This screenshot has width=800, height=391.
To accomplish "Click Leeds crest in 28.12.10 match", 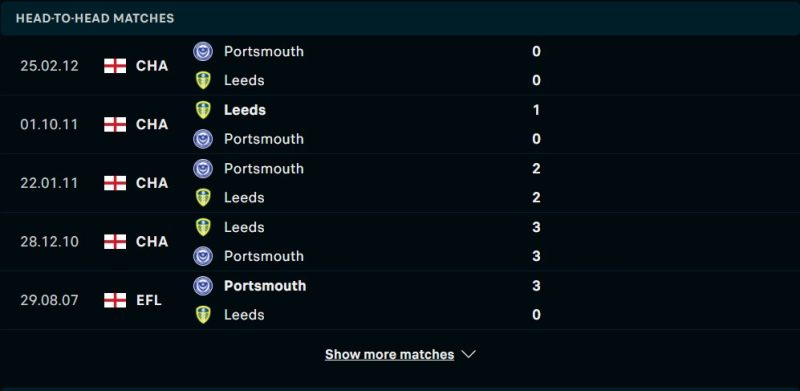I will (203, 227).
